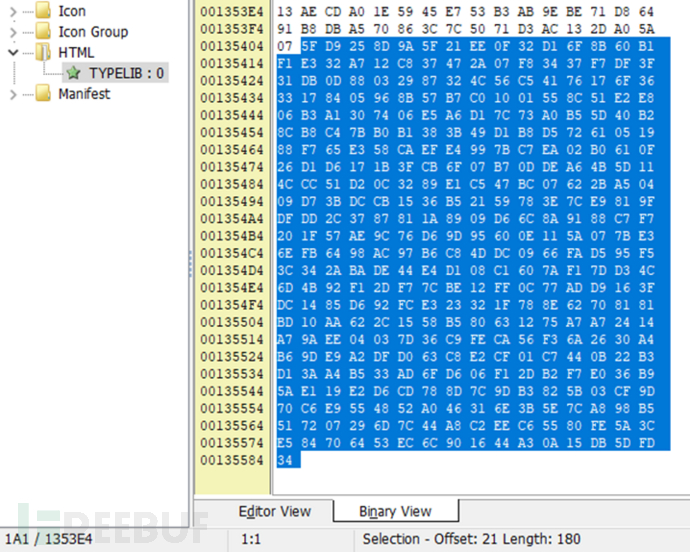This screenshot has height=552, width=690.
Task: Click status bar position 1A1 / 1353E4
Action: (x=48, y=539)
